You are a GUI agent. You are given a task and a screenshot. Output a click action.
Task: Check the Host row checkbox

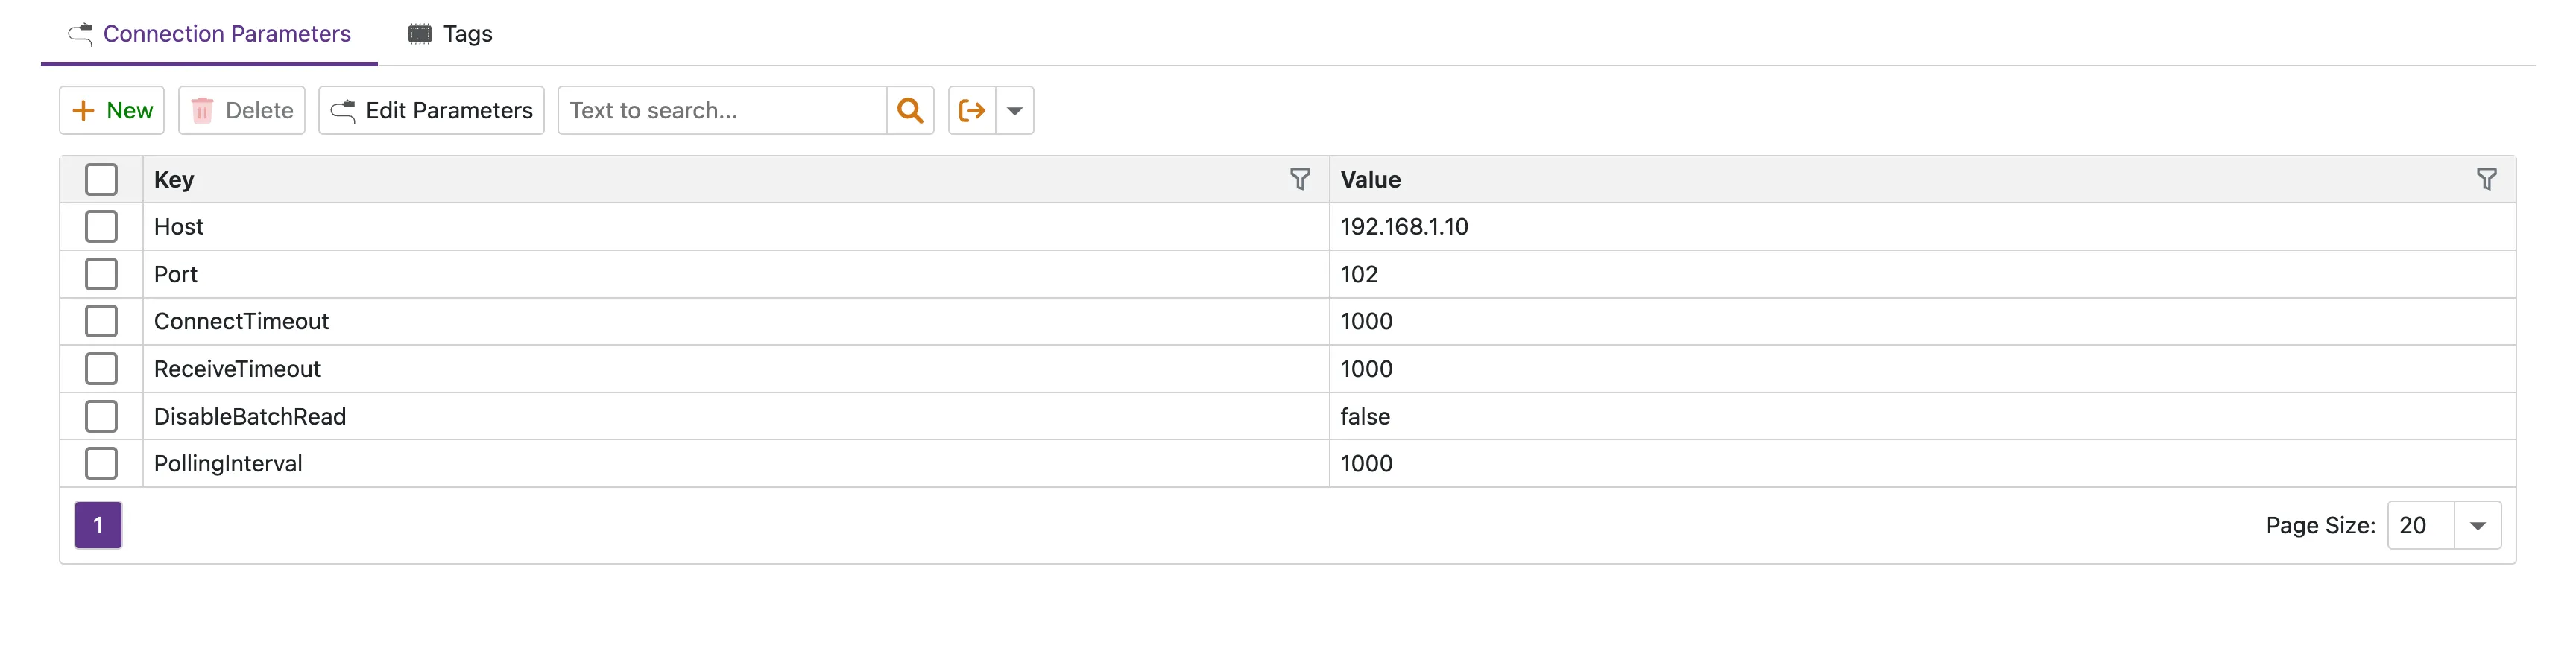(101, 227)
